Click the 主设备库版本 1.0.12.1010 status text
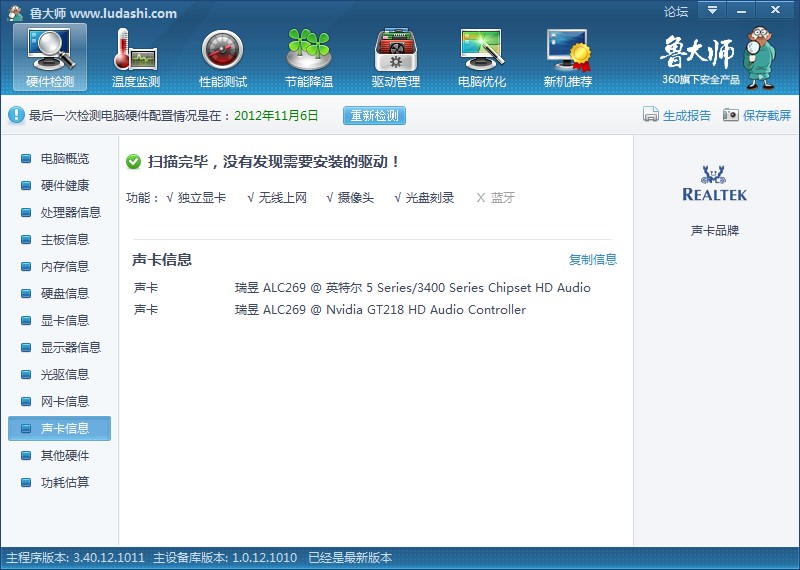This screenshot has width=800, height=570. pyautogui.click(x=225, y=557)
